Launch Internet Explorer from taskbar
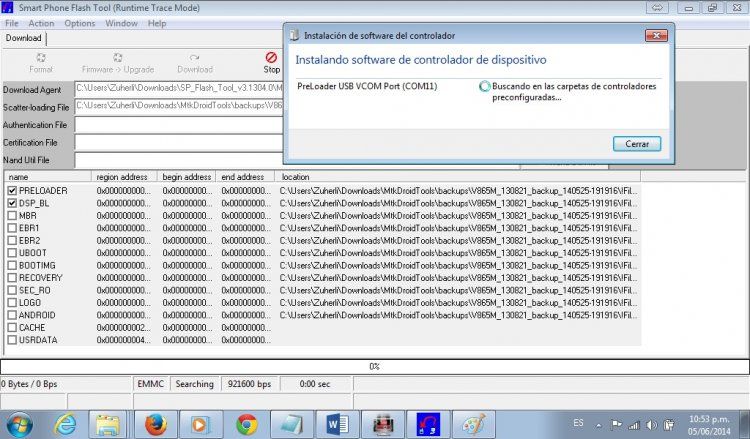 (x=66, y=425)
